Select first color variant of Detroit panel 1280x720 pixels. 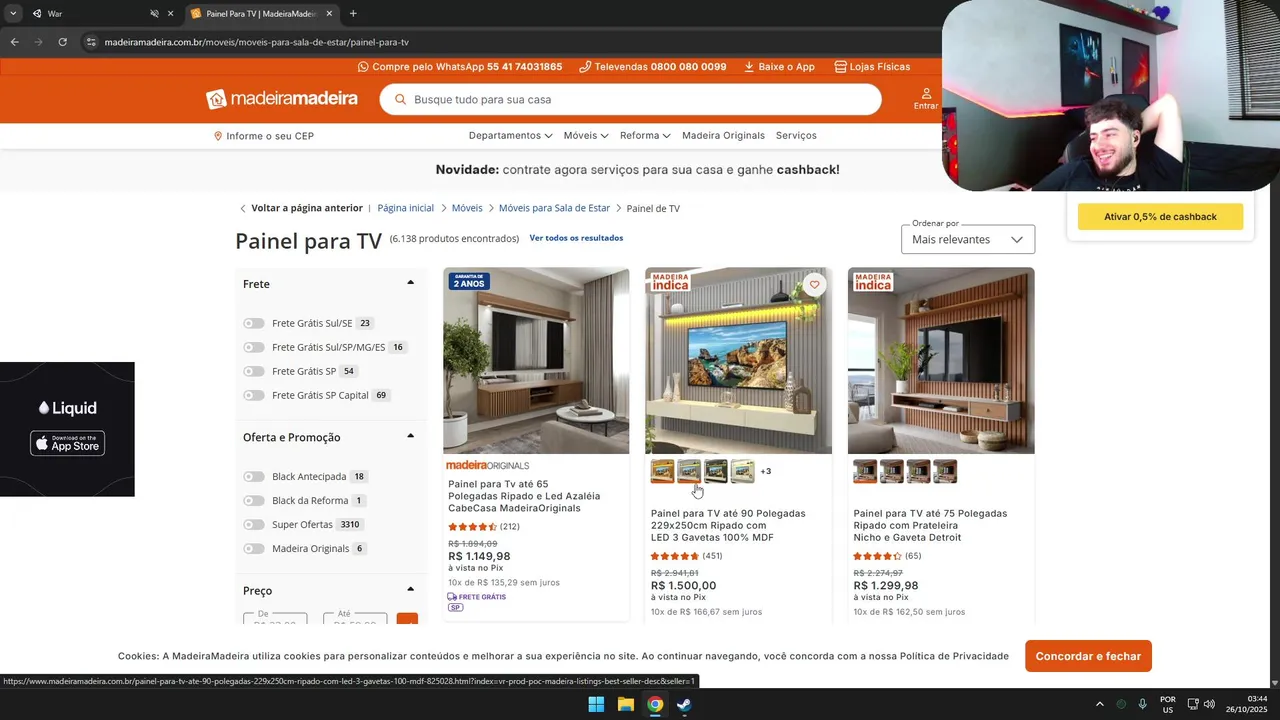click(x=865, y=471)
